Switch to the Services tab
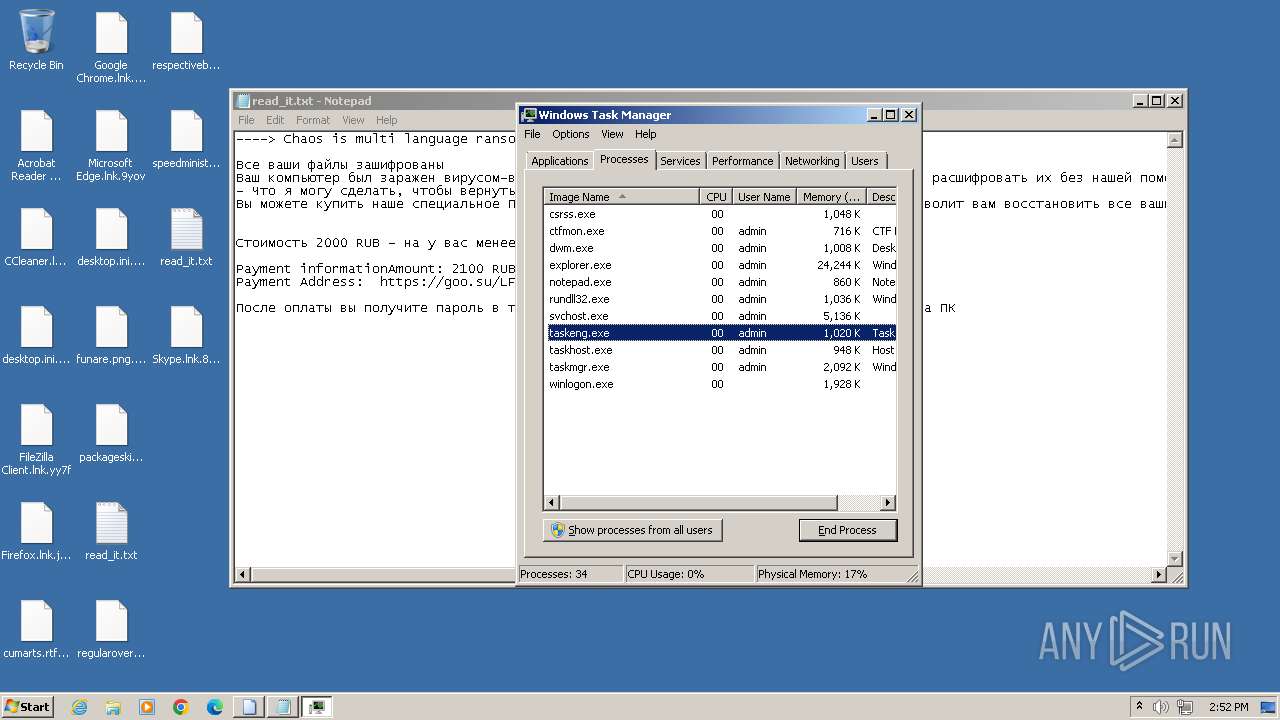 (x=680, y=161)
